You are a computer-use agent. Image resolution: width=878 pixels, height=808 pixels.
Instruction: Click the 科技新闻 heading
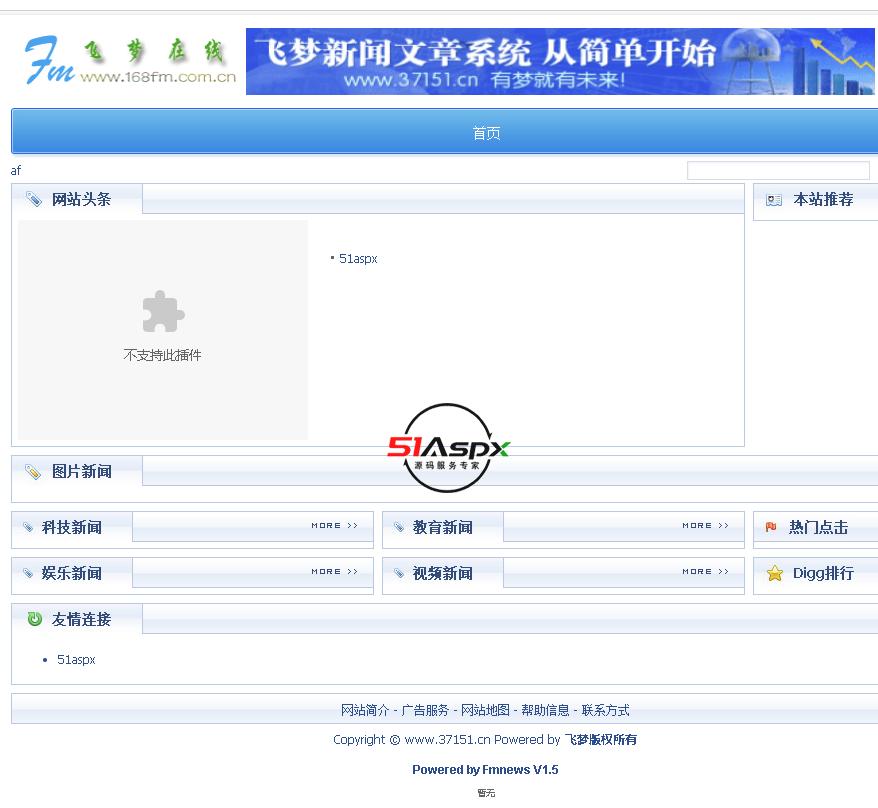coord(72,527)
